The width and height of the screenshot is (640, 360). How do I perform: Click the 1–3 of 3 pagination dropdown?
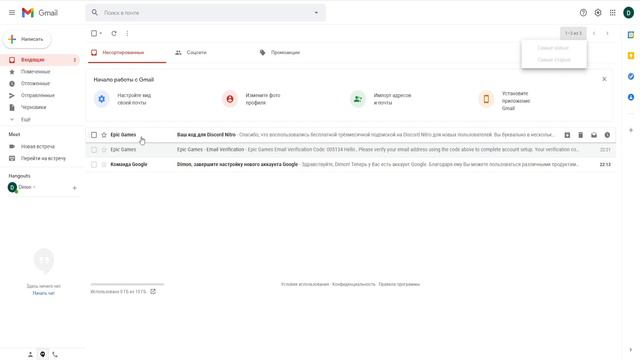573,33
